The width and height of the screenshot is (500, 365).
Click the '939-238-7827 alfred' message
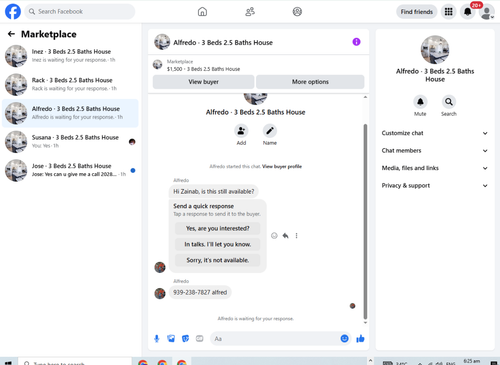click(200, 292)
